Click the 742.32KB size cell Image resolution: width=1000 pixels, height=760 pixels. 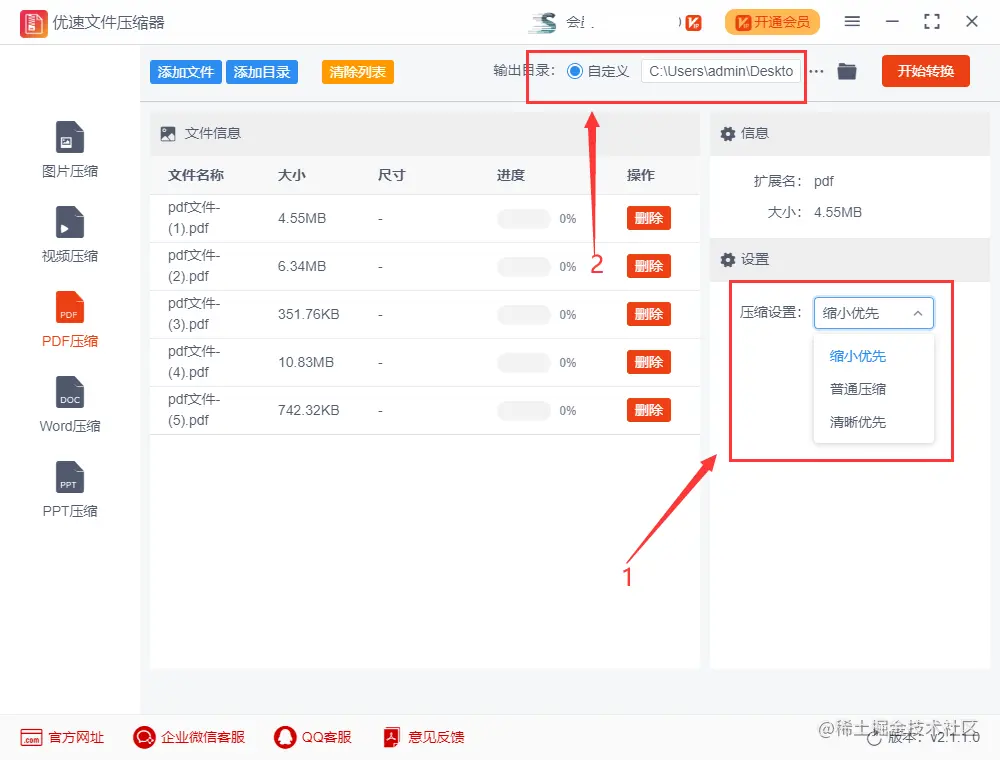tap(308, 410)
